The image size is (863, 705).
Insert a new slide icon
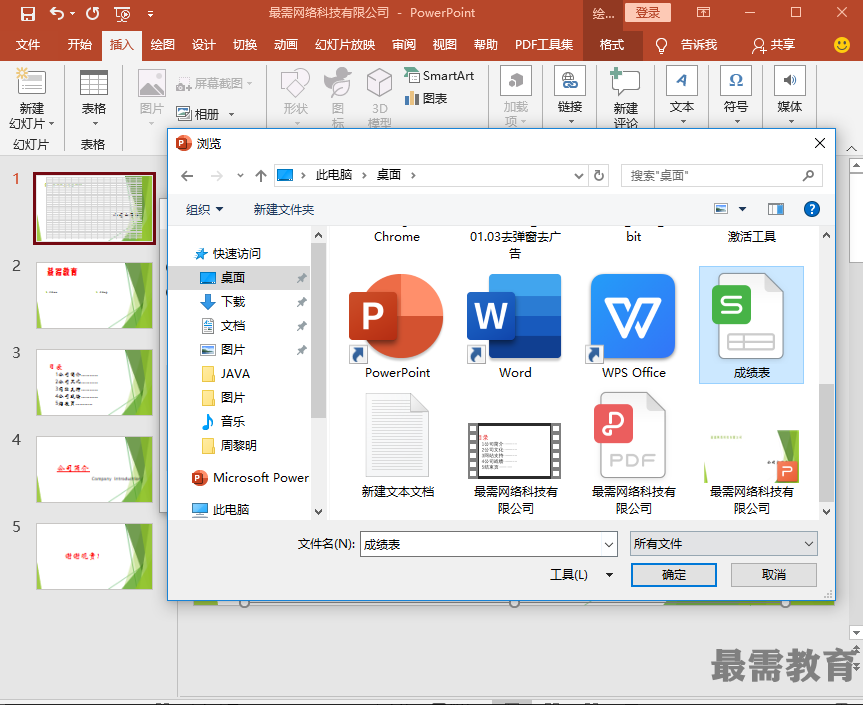pos(31,81)
